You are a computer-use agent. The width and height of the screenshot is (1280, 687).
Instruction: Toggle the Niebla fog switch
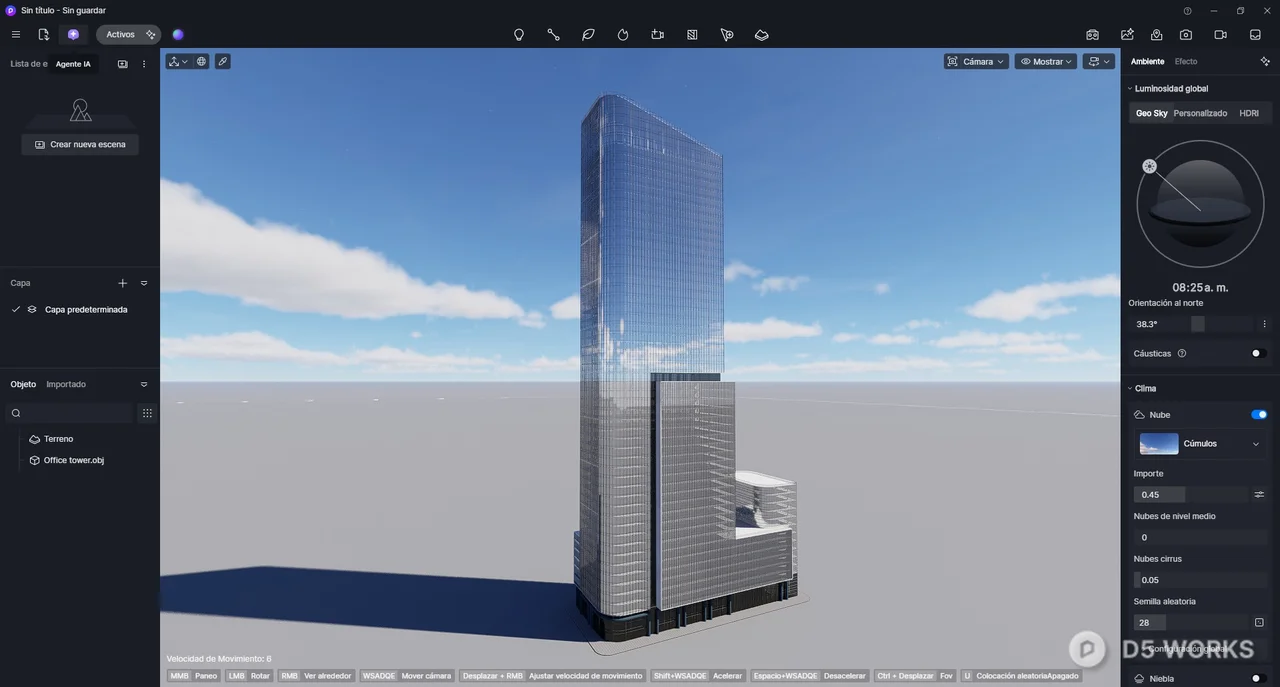tap(1259, 679)
